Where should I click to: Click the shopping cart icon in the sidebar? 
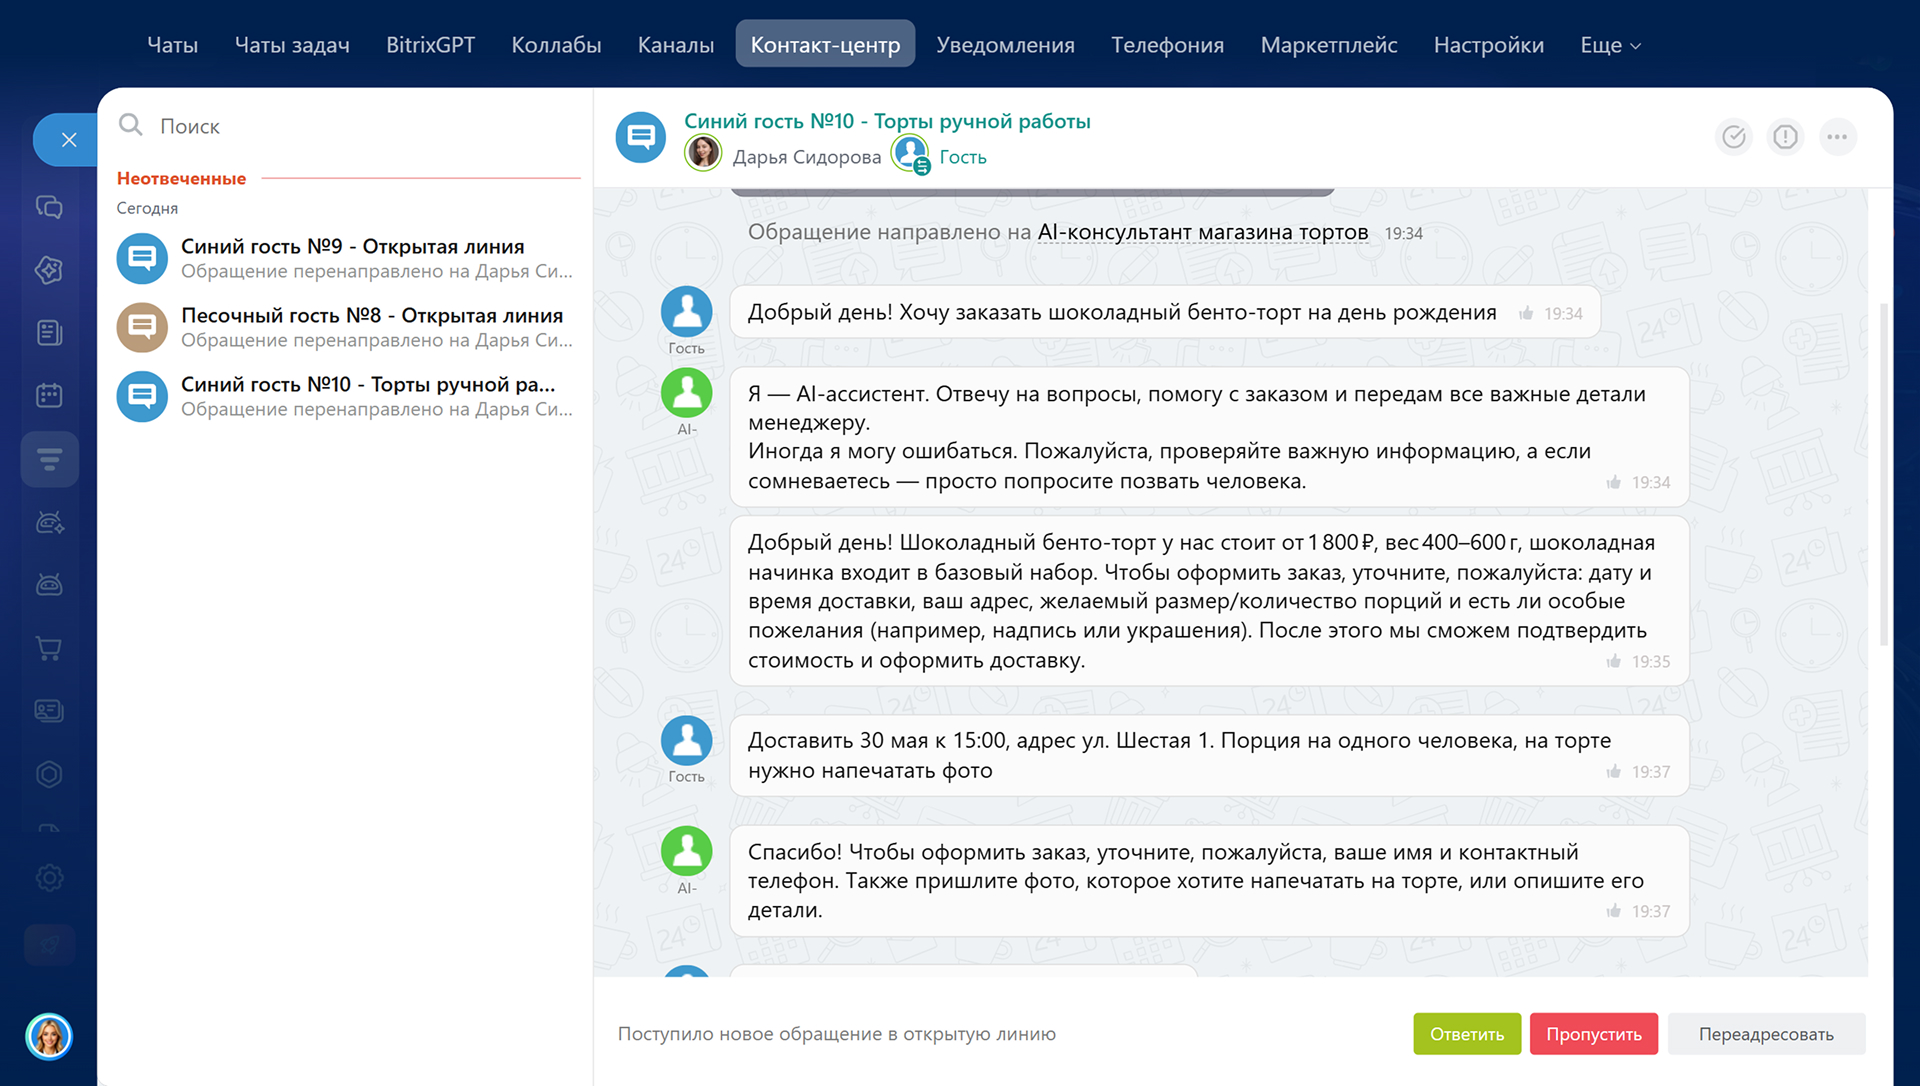click(49, 648)
